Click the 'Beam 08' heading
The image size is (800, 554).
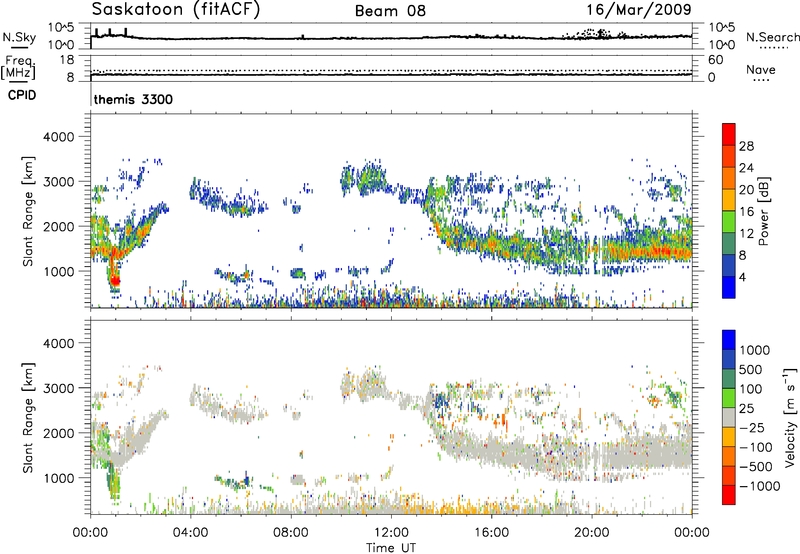[390, 11]
